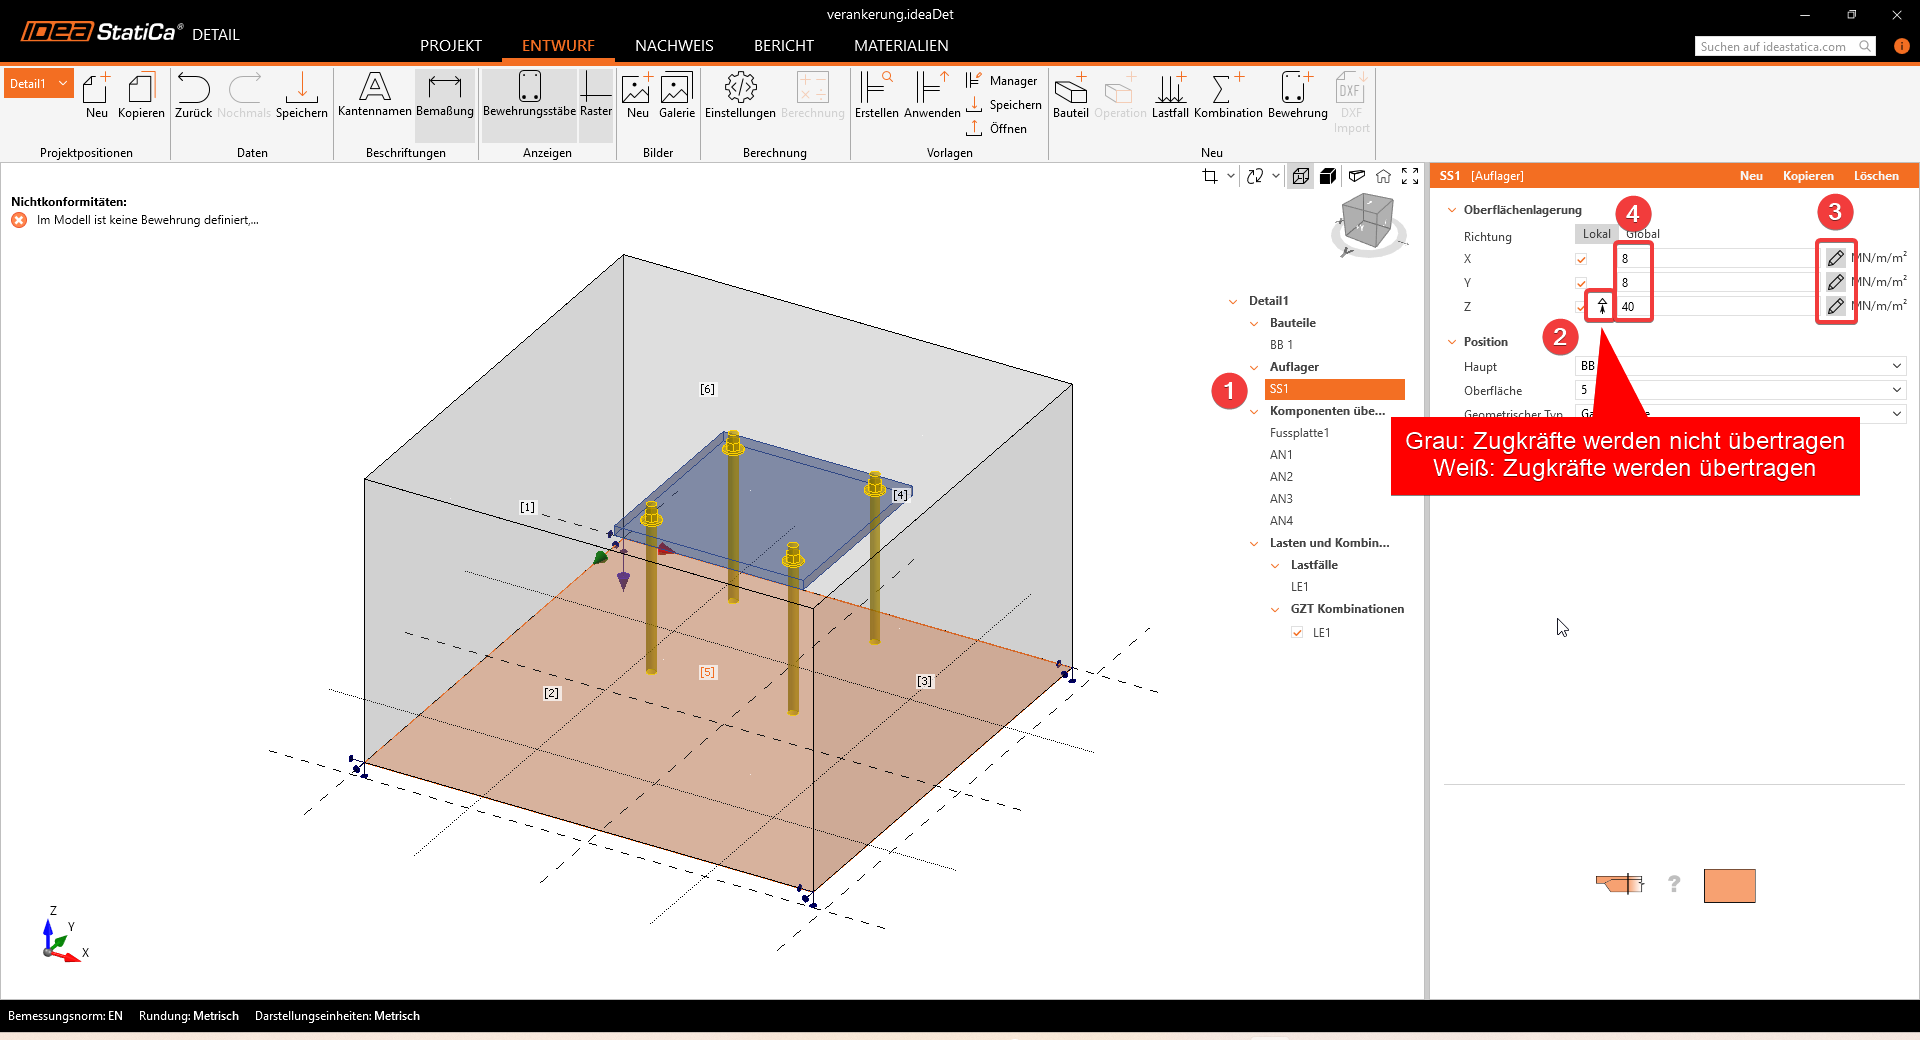Viewport: 1920px width, 1040px height.
Task: Toggle the tension transfer icon in Z row
Action: click(x=1602, y=306)
